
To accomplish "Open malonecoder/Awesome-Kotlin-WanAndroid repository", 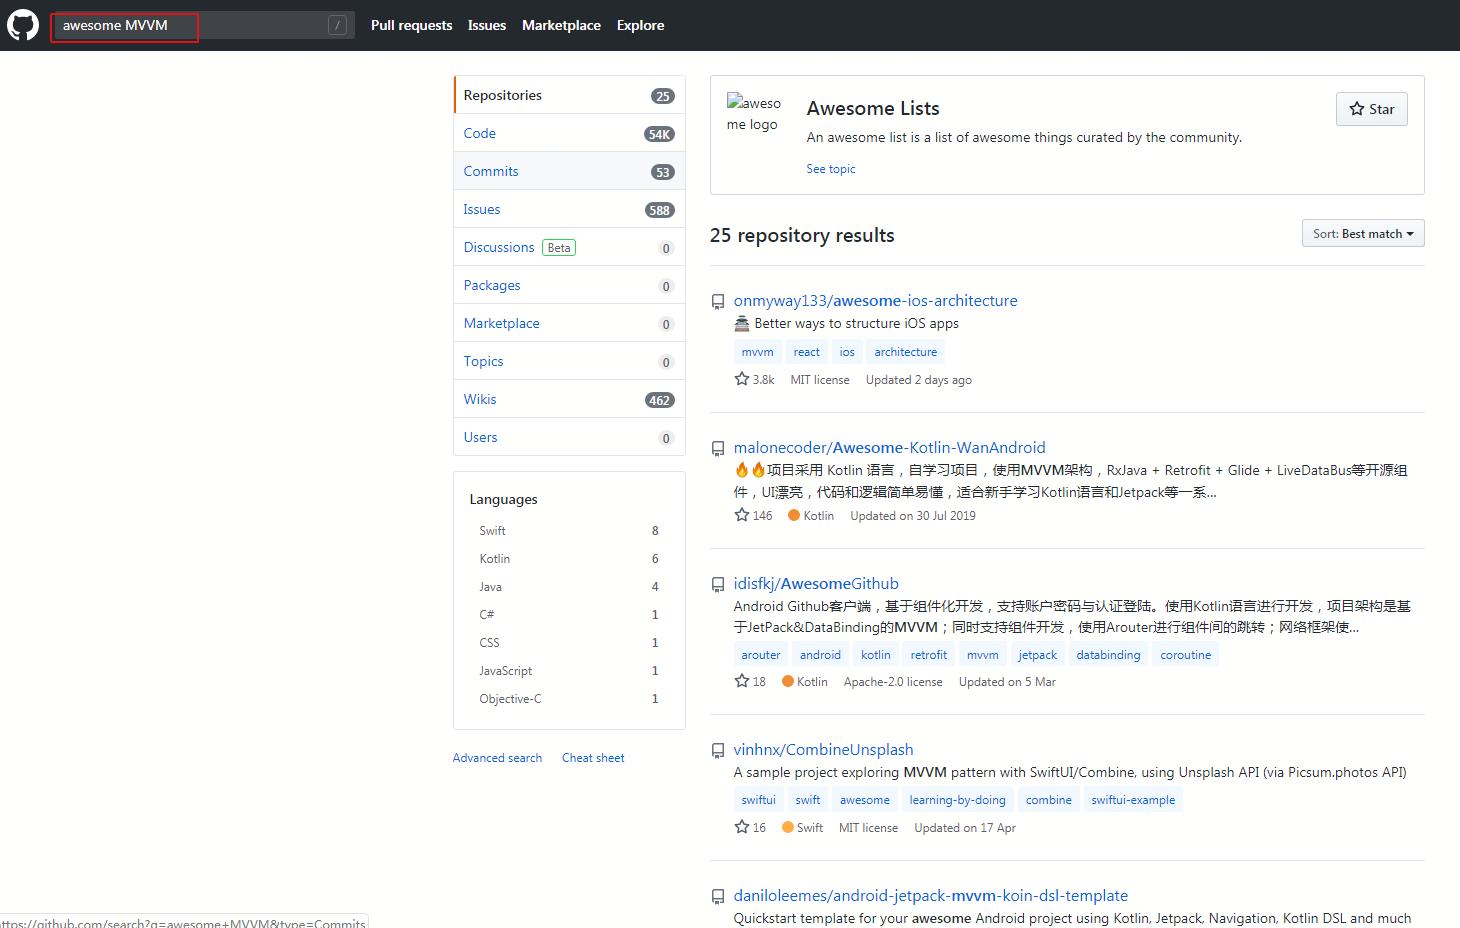I will coord(889,447).
